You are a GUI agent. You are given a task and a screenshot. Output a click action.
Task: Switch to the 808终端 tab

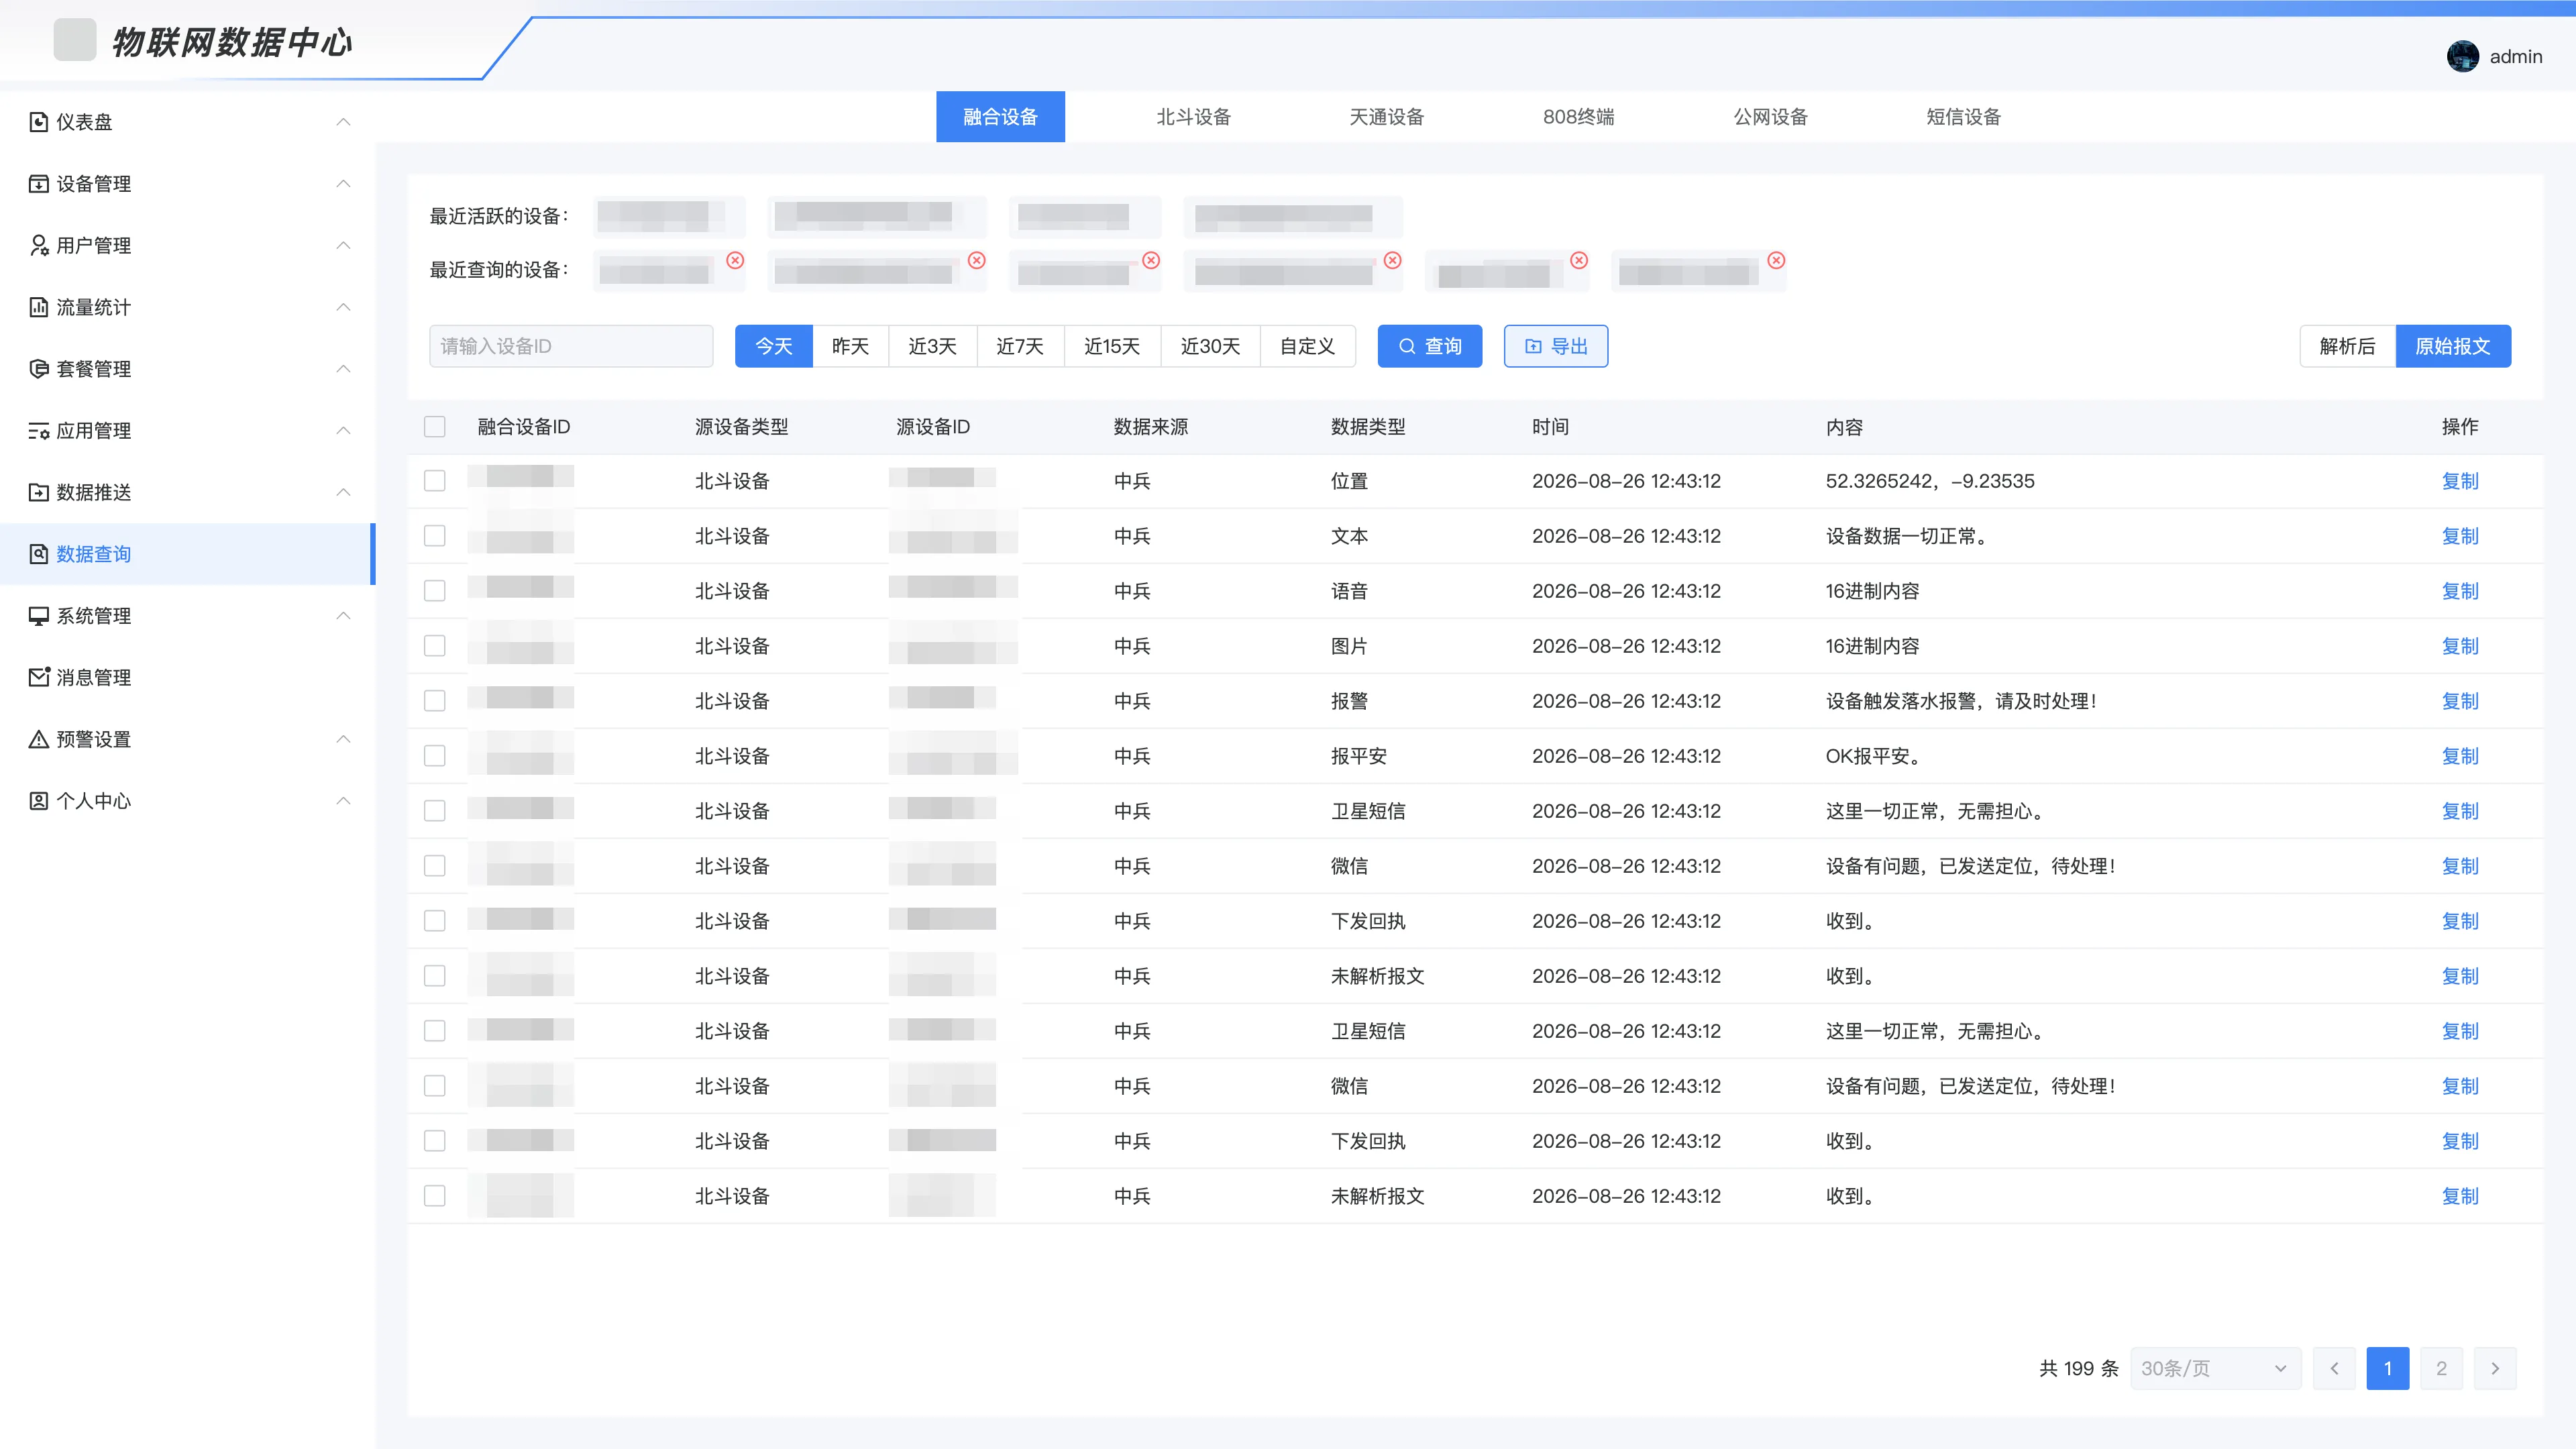pyautogui.click(x=1578, y=117)
